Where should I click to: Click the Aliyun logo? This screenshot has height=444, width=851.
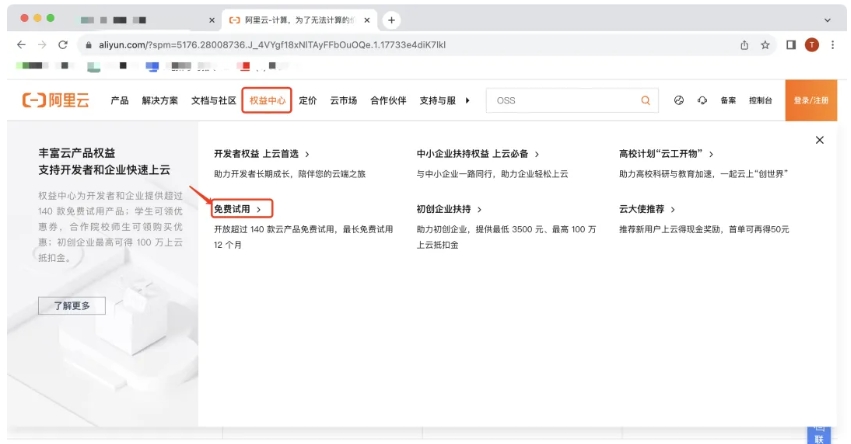(x=55, y=100)
